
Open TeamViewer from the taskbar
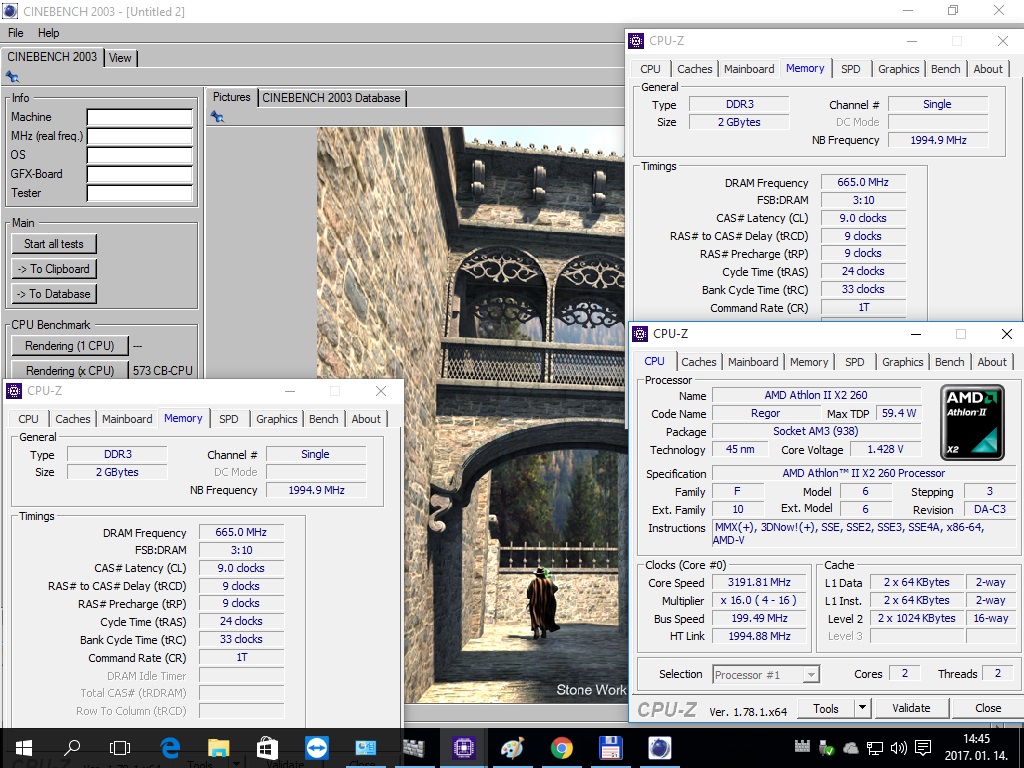pos(317,748)
